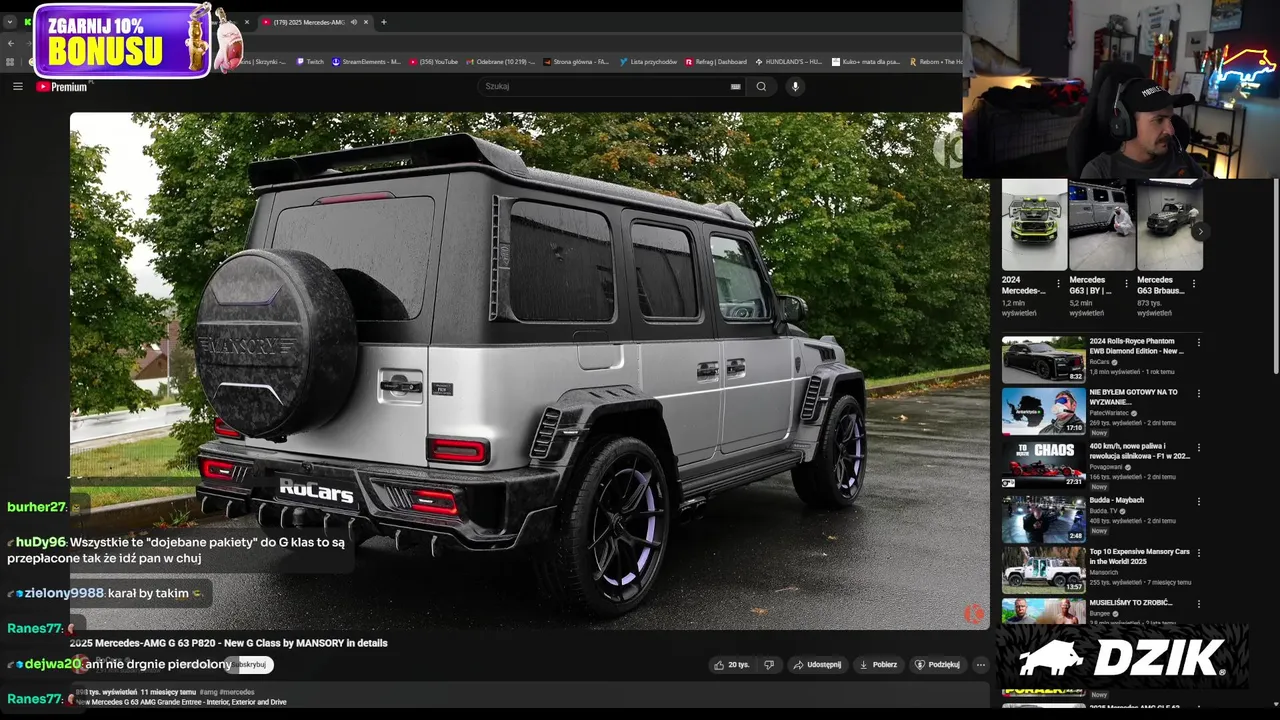This screenshot has width=1280, height=720.
Task: Open Refrag Dashboard bookmark
Action: click(716, 62)
